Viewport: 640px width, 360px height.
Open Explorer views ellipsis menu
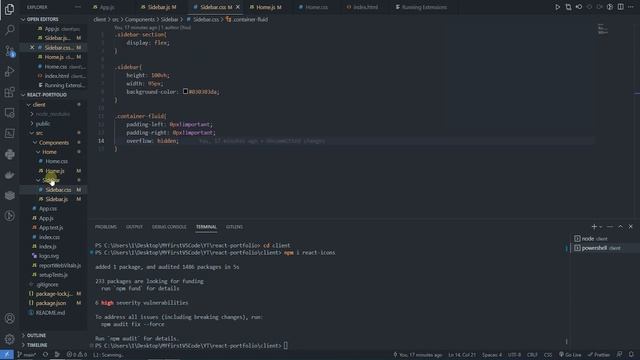pos(78,7)
